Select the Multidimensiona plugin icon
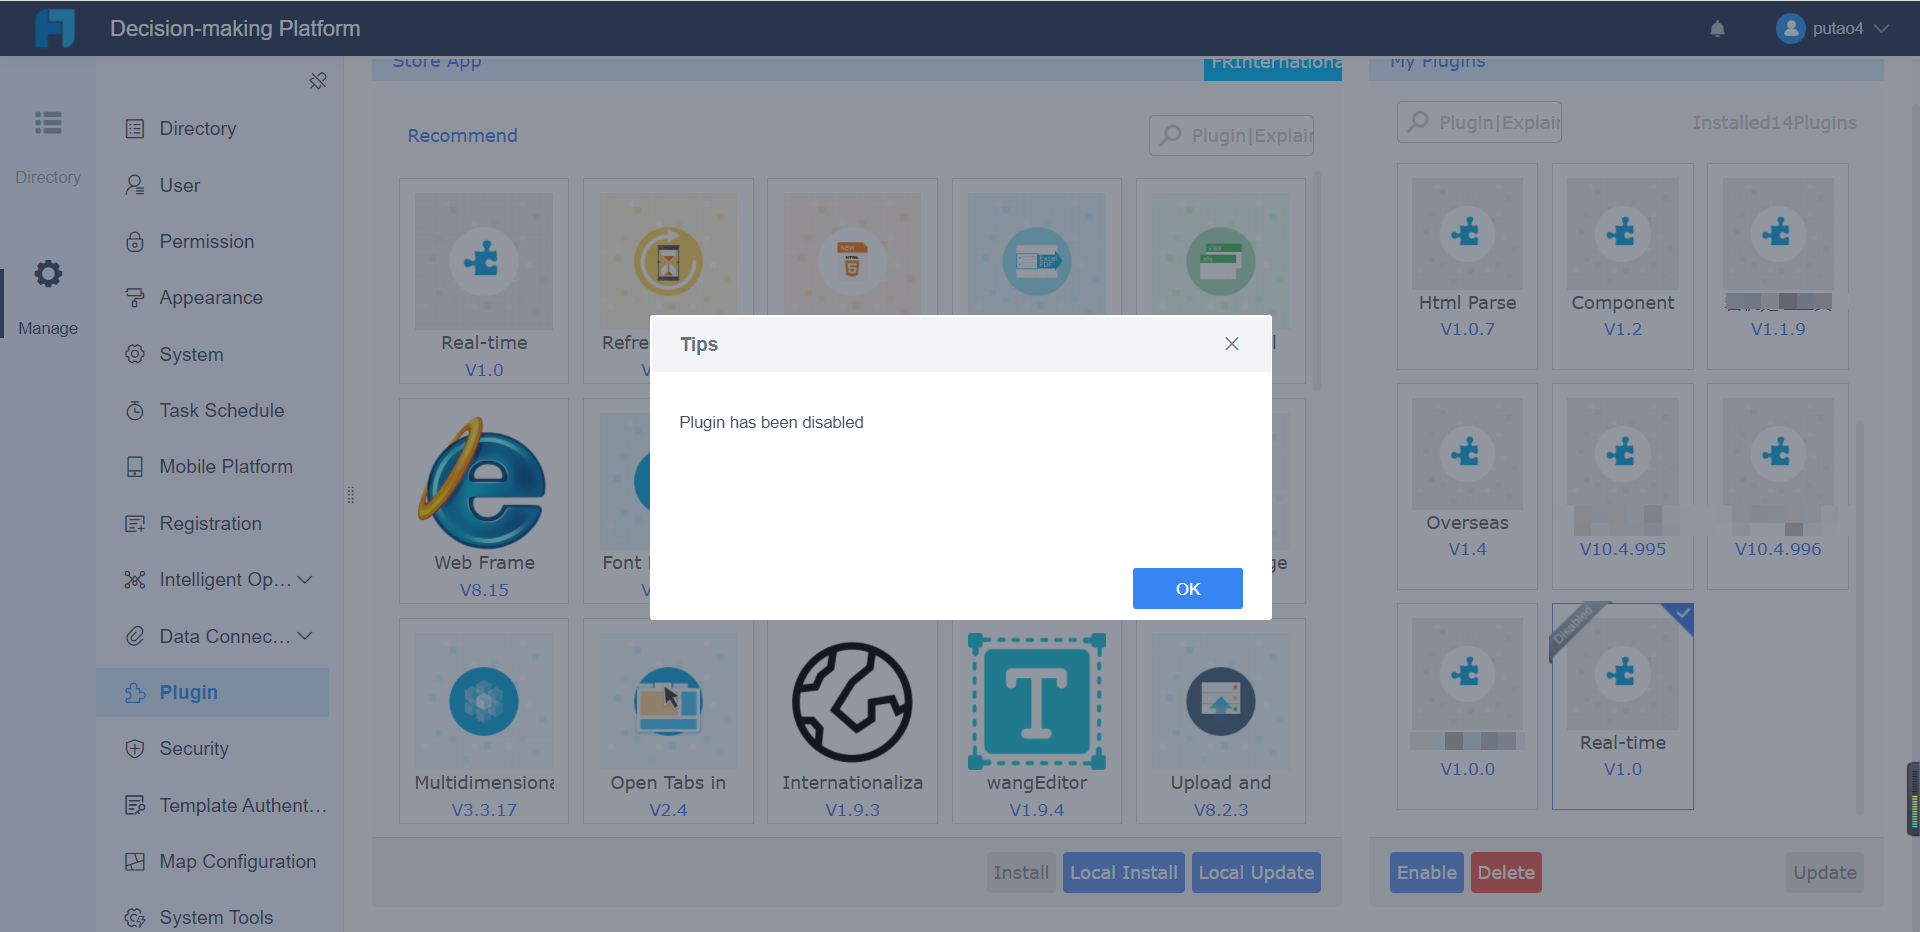 (484, 701)
